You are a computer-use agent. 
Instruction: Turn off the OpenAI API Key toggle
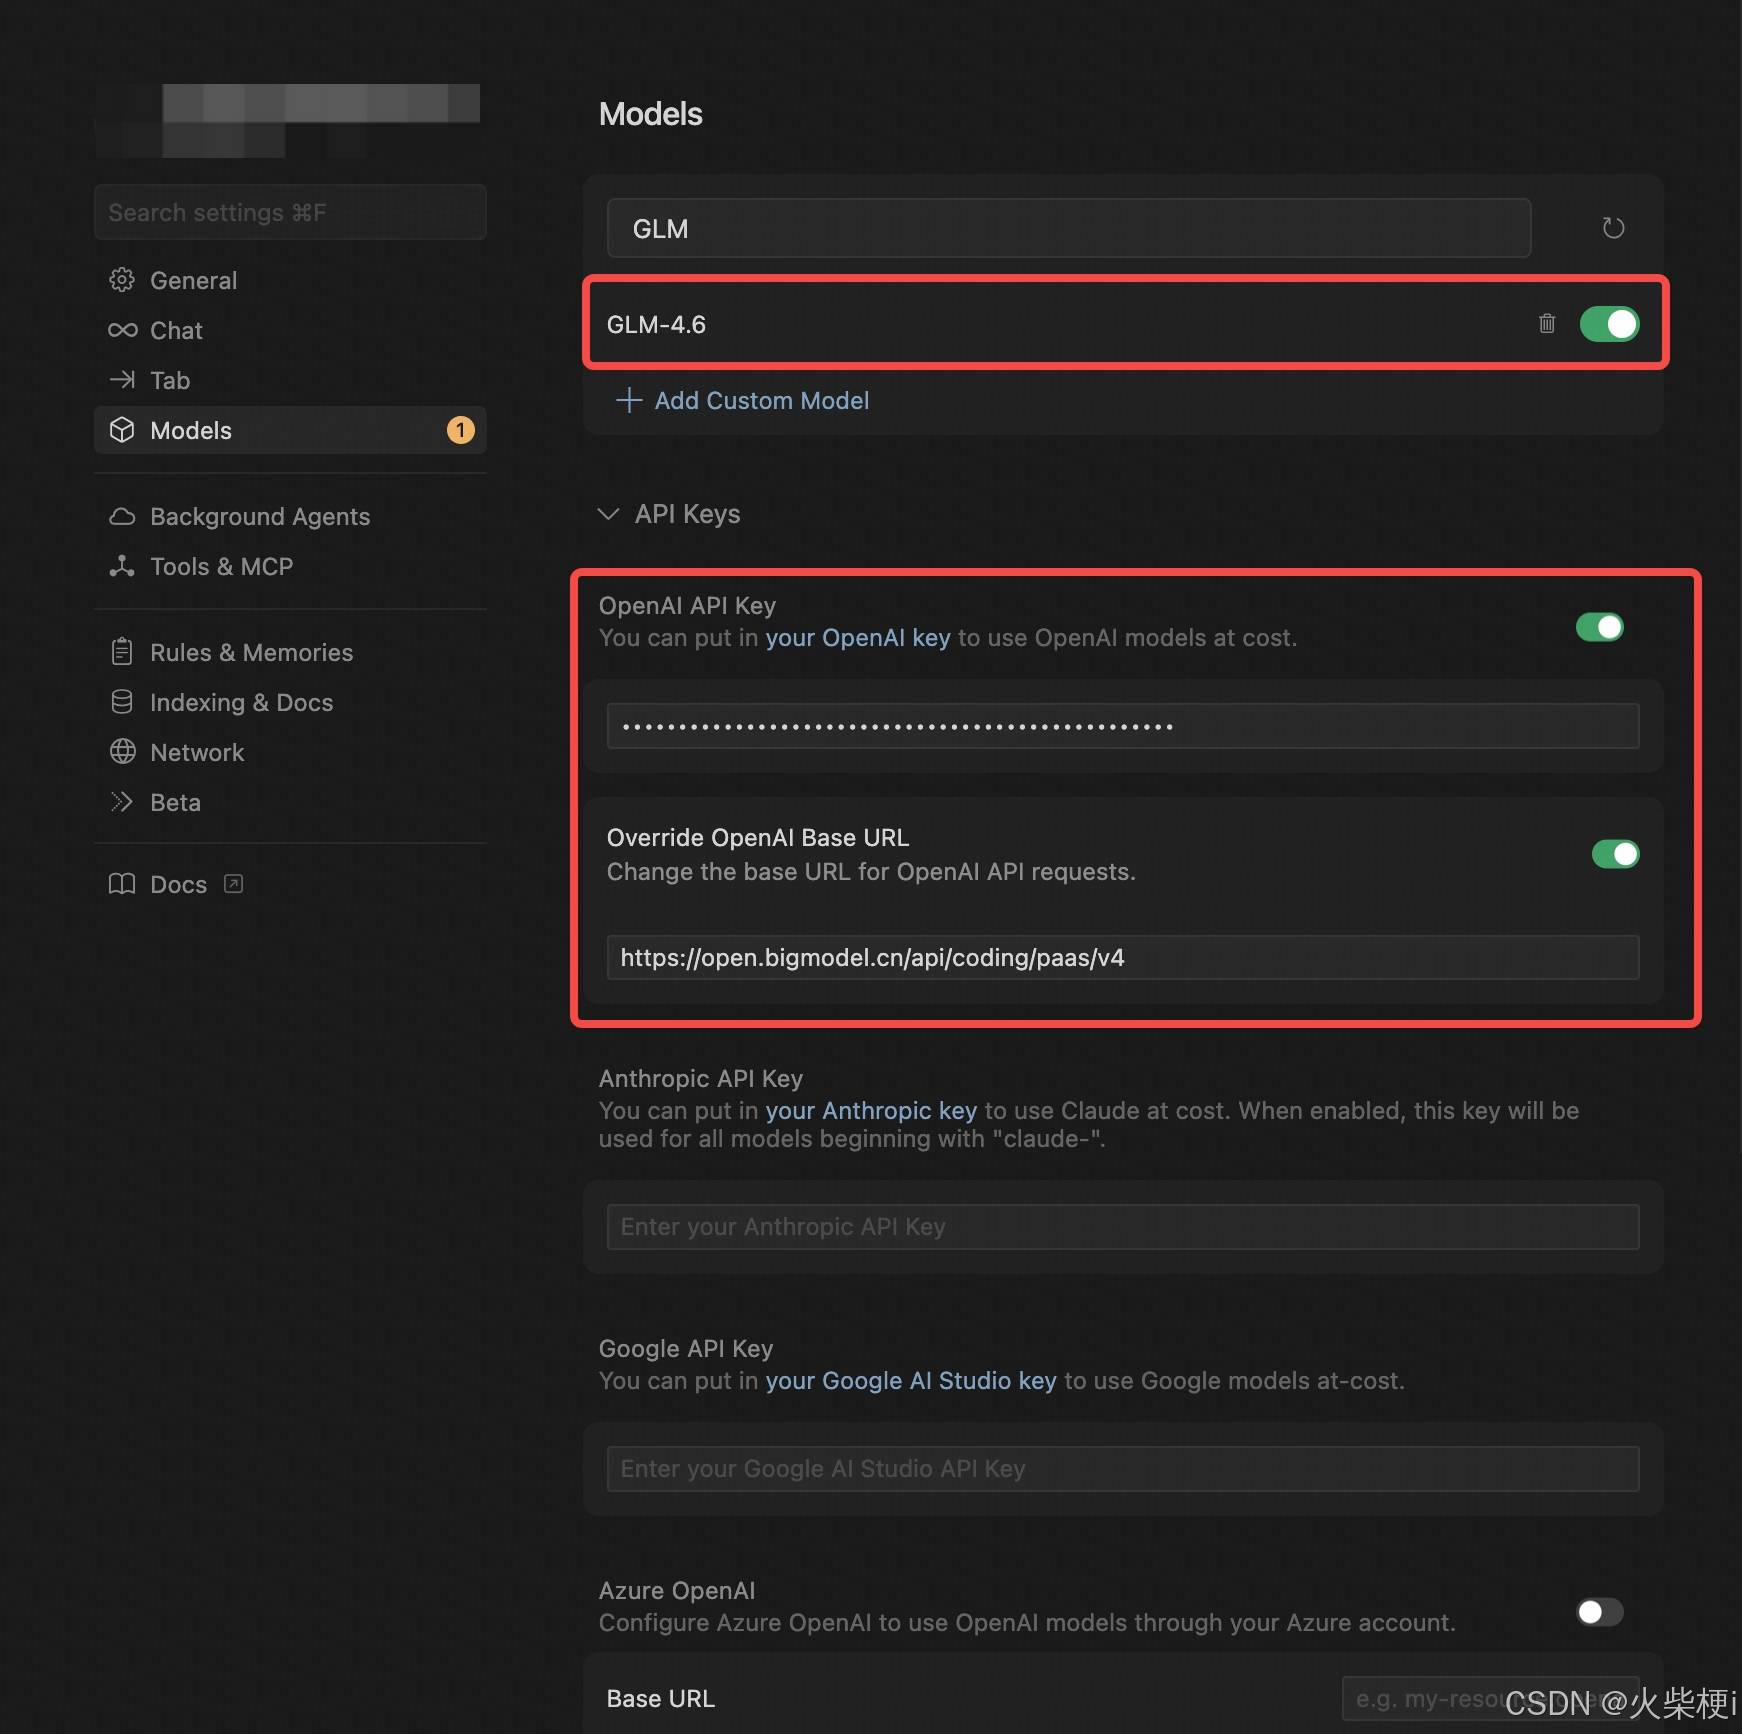[1599, 627]
